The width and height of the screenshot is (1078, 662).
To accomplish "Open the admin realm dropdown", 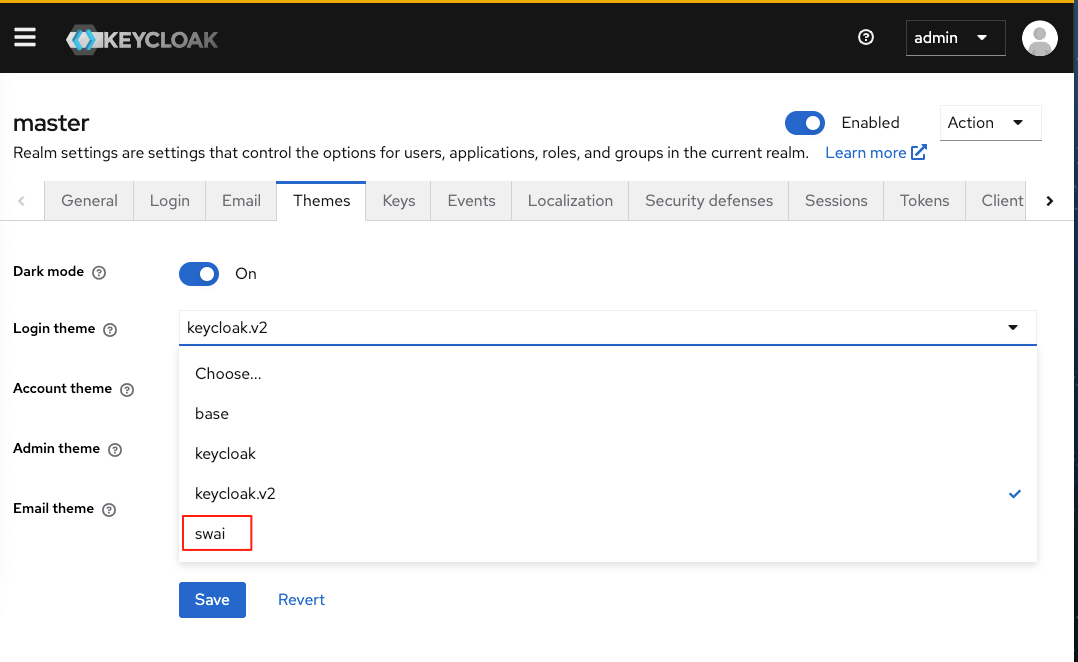I will (954, 38).
